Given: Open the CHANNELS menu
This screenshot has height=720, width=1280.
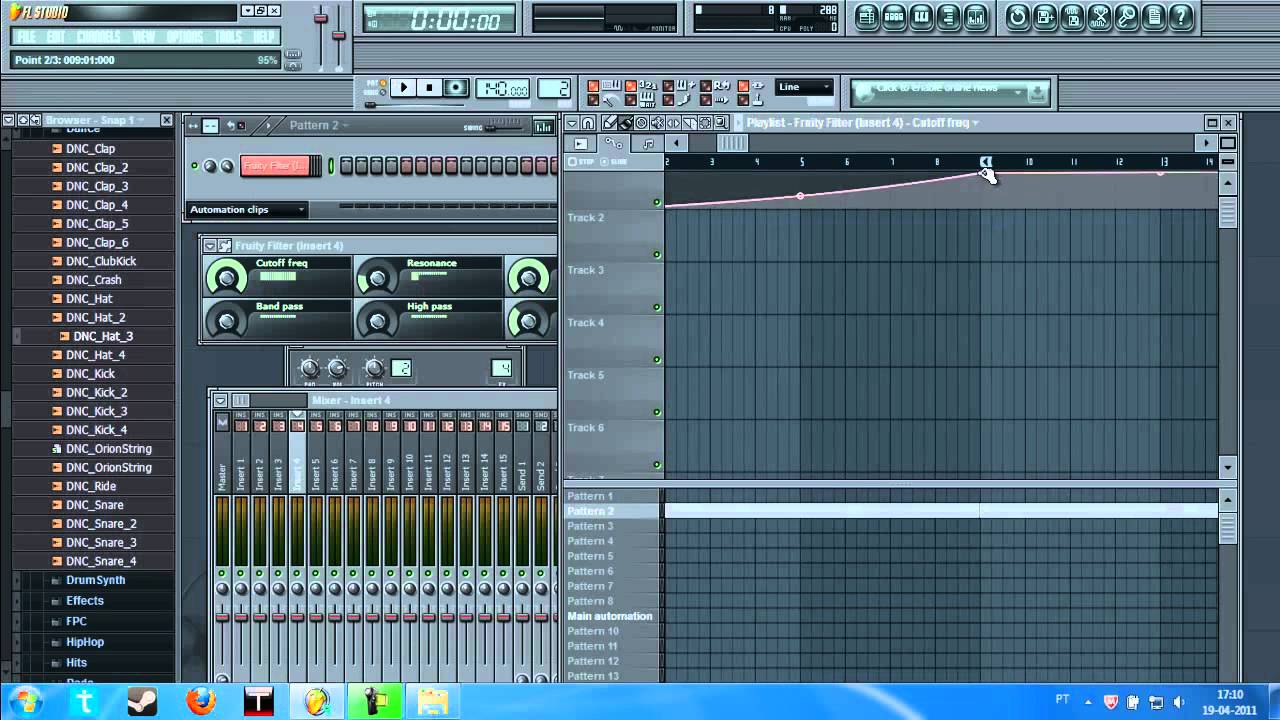Looking at the screenshot, I should click(98, 37).
